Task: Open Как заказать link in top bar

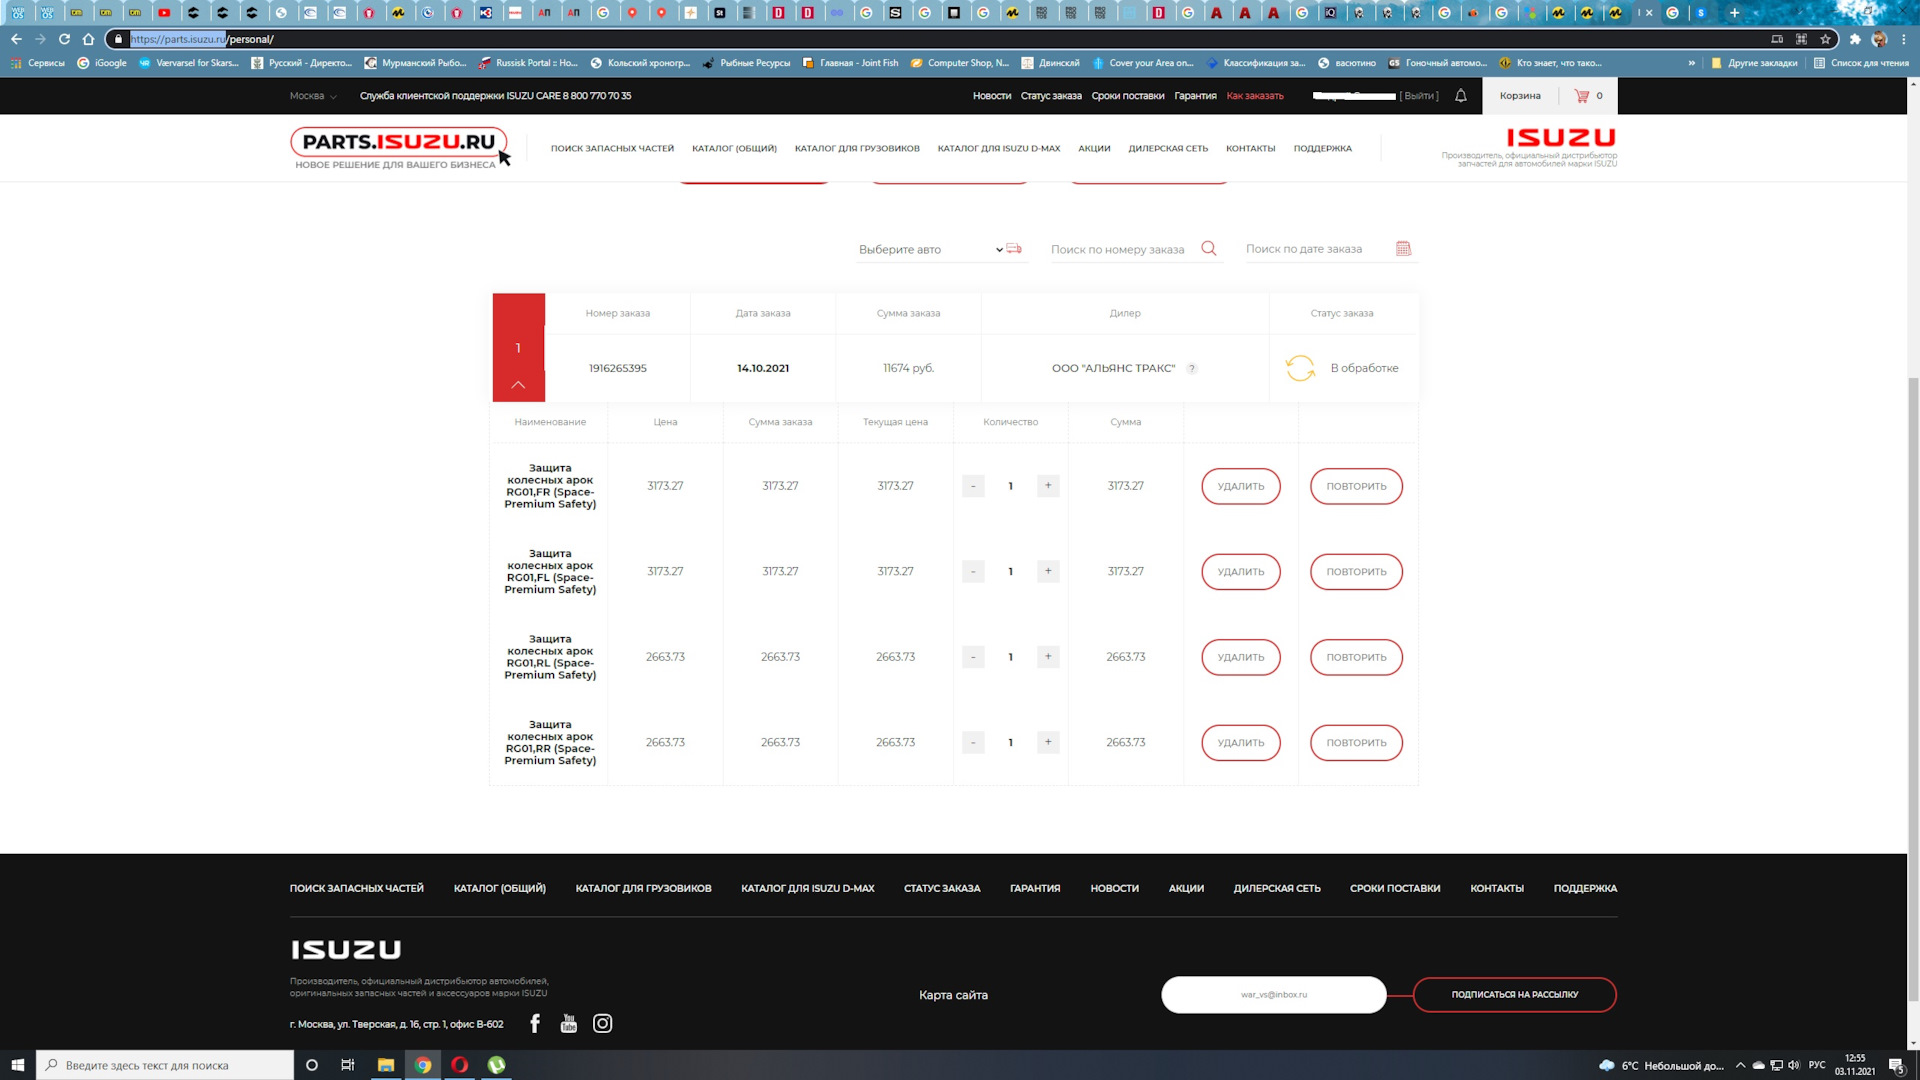Action: point(1255,96)
